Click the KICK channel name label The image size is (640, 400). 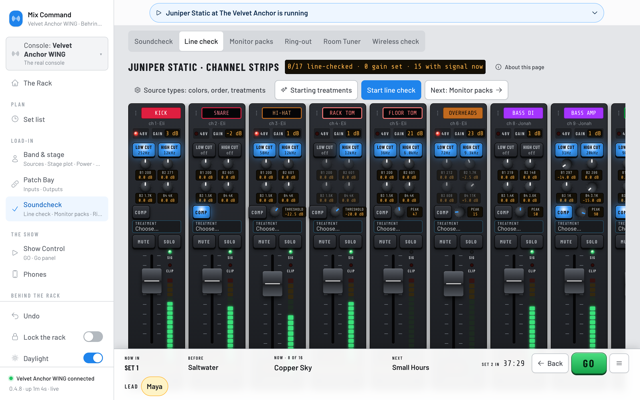coord(161,113)
